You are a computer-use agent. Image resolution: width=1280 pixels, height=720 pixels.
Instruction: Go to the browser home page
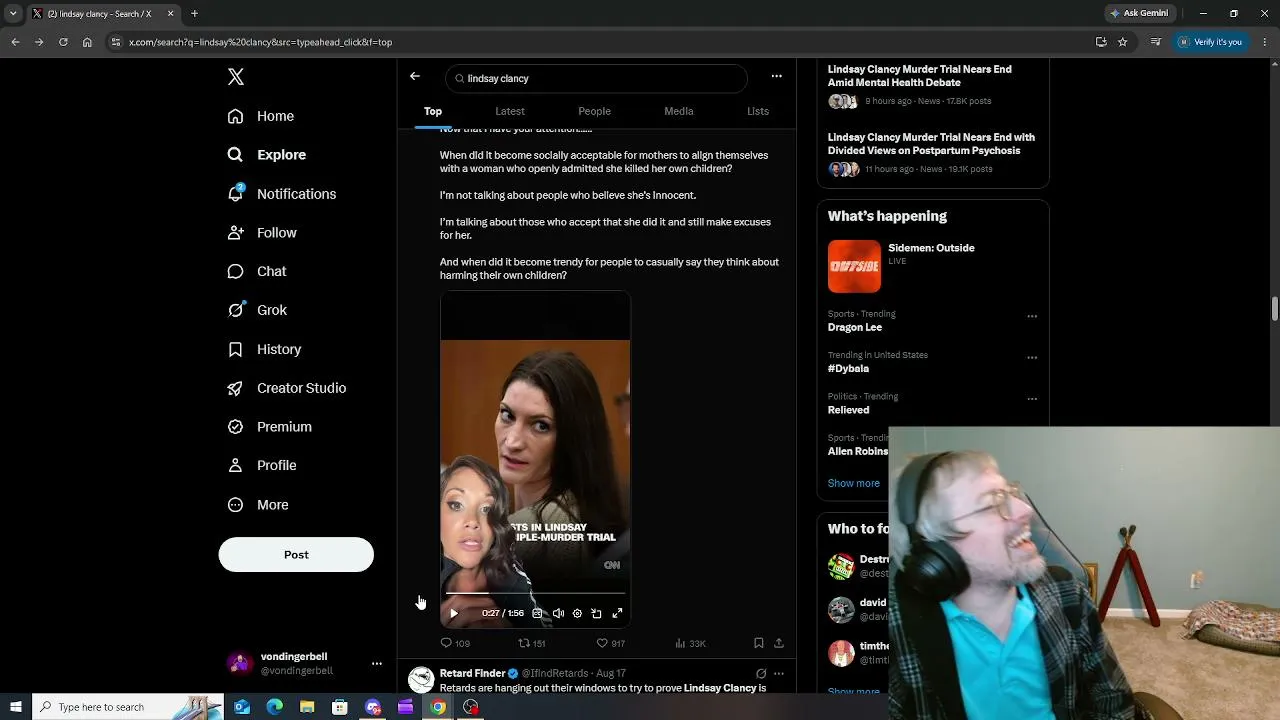tap(87, 42)
